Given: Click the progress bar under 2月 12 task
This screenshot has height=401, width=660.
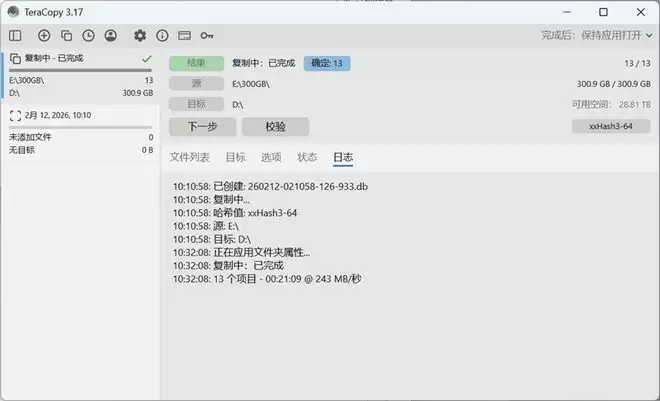Looking at the screenshot, I should 80,127.
